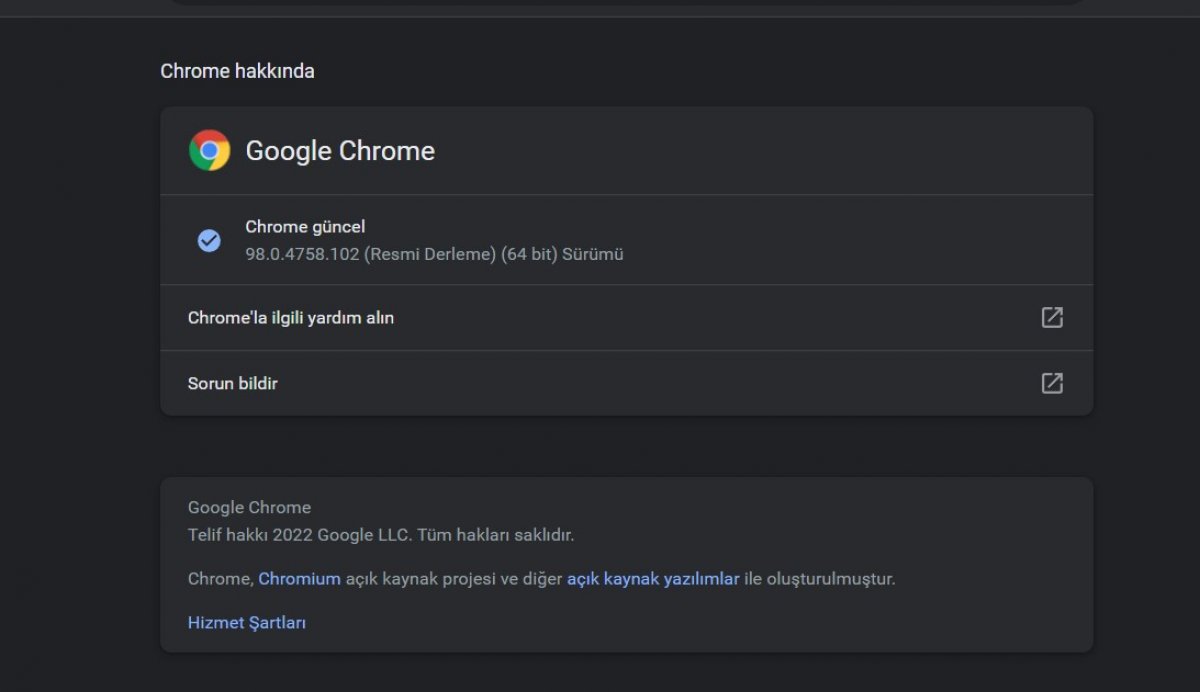Click the Google Chrome logo icon
The image size is (1200, 692).
tap(209, 151)
